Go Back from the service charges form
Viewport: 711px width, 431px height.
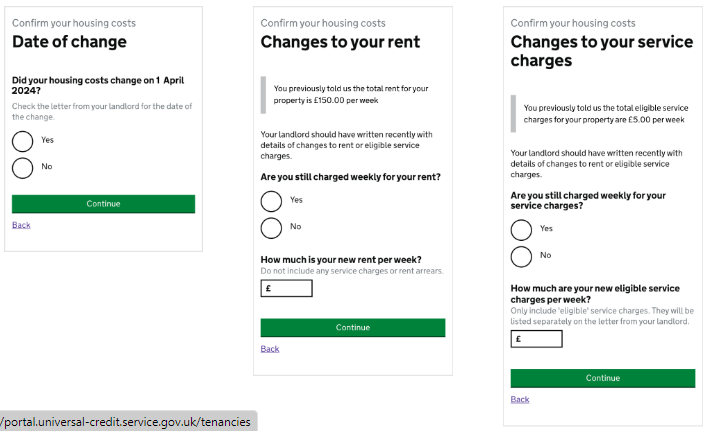coord(520,399)
